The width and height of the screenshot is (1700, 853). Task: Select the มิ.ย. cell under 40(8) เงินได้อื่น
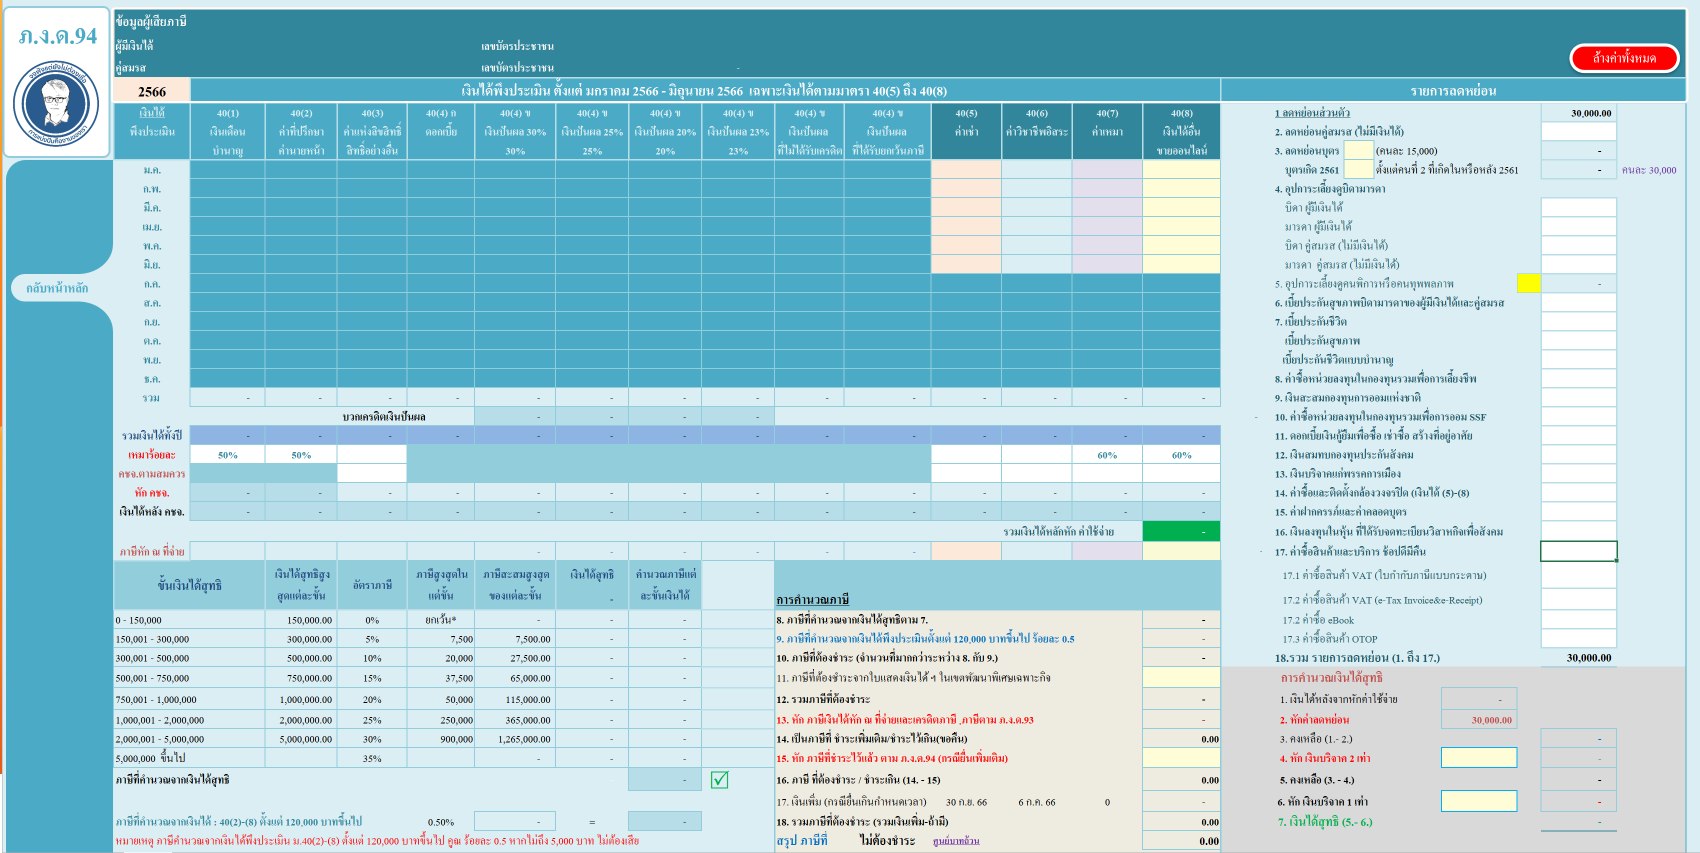pyautogui.click(x=1181, y=265)
